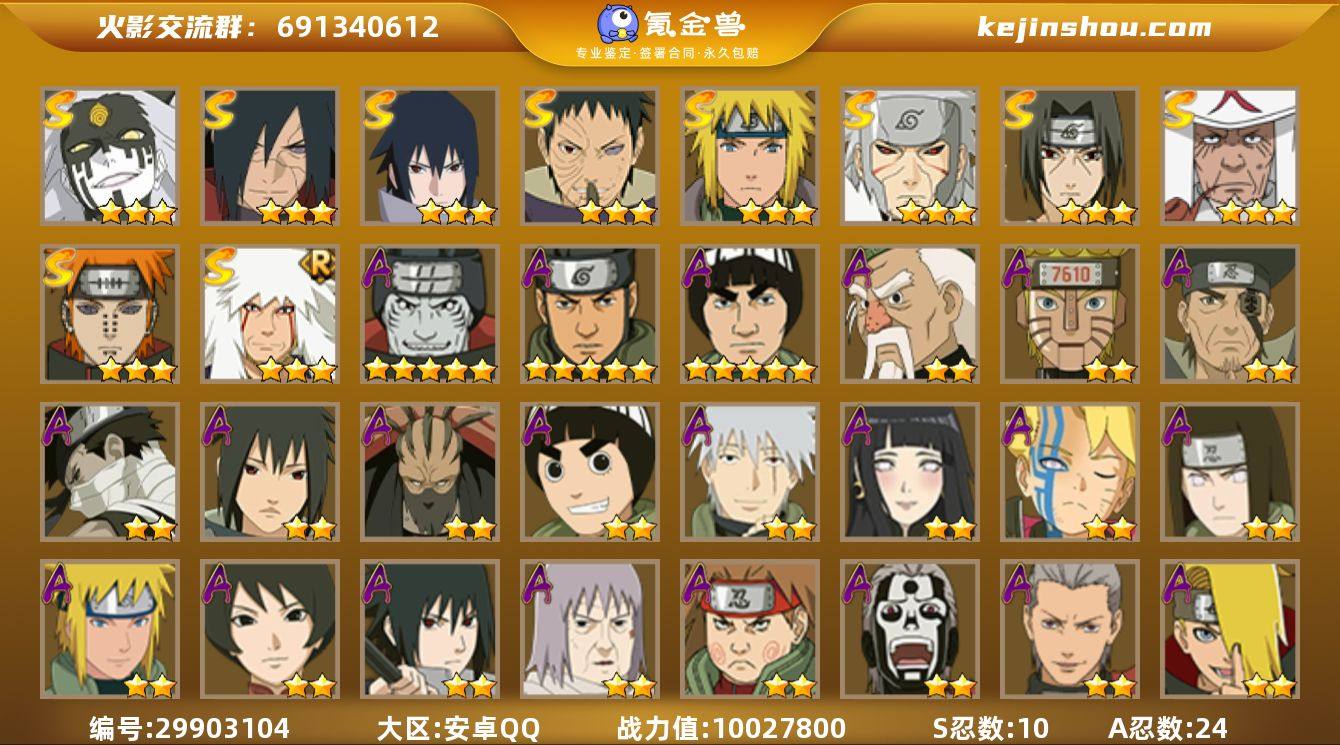
Task: Select the character with 7610 headband
Action: click(x=1070, y=314)
